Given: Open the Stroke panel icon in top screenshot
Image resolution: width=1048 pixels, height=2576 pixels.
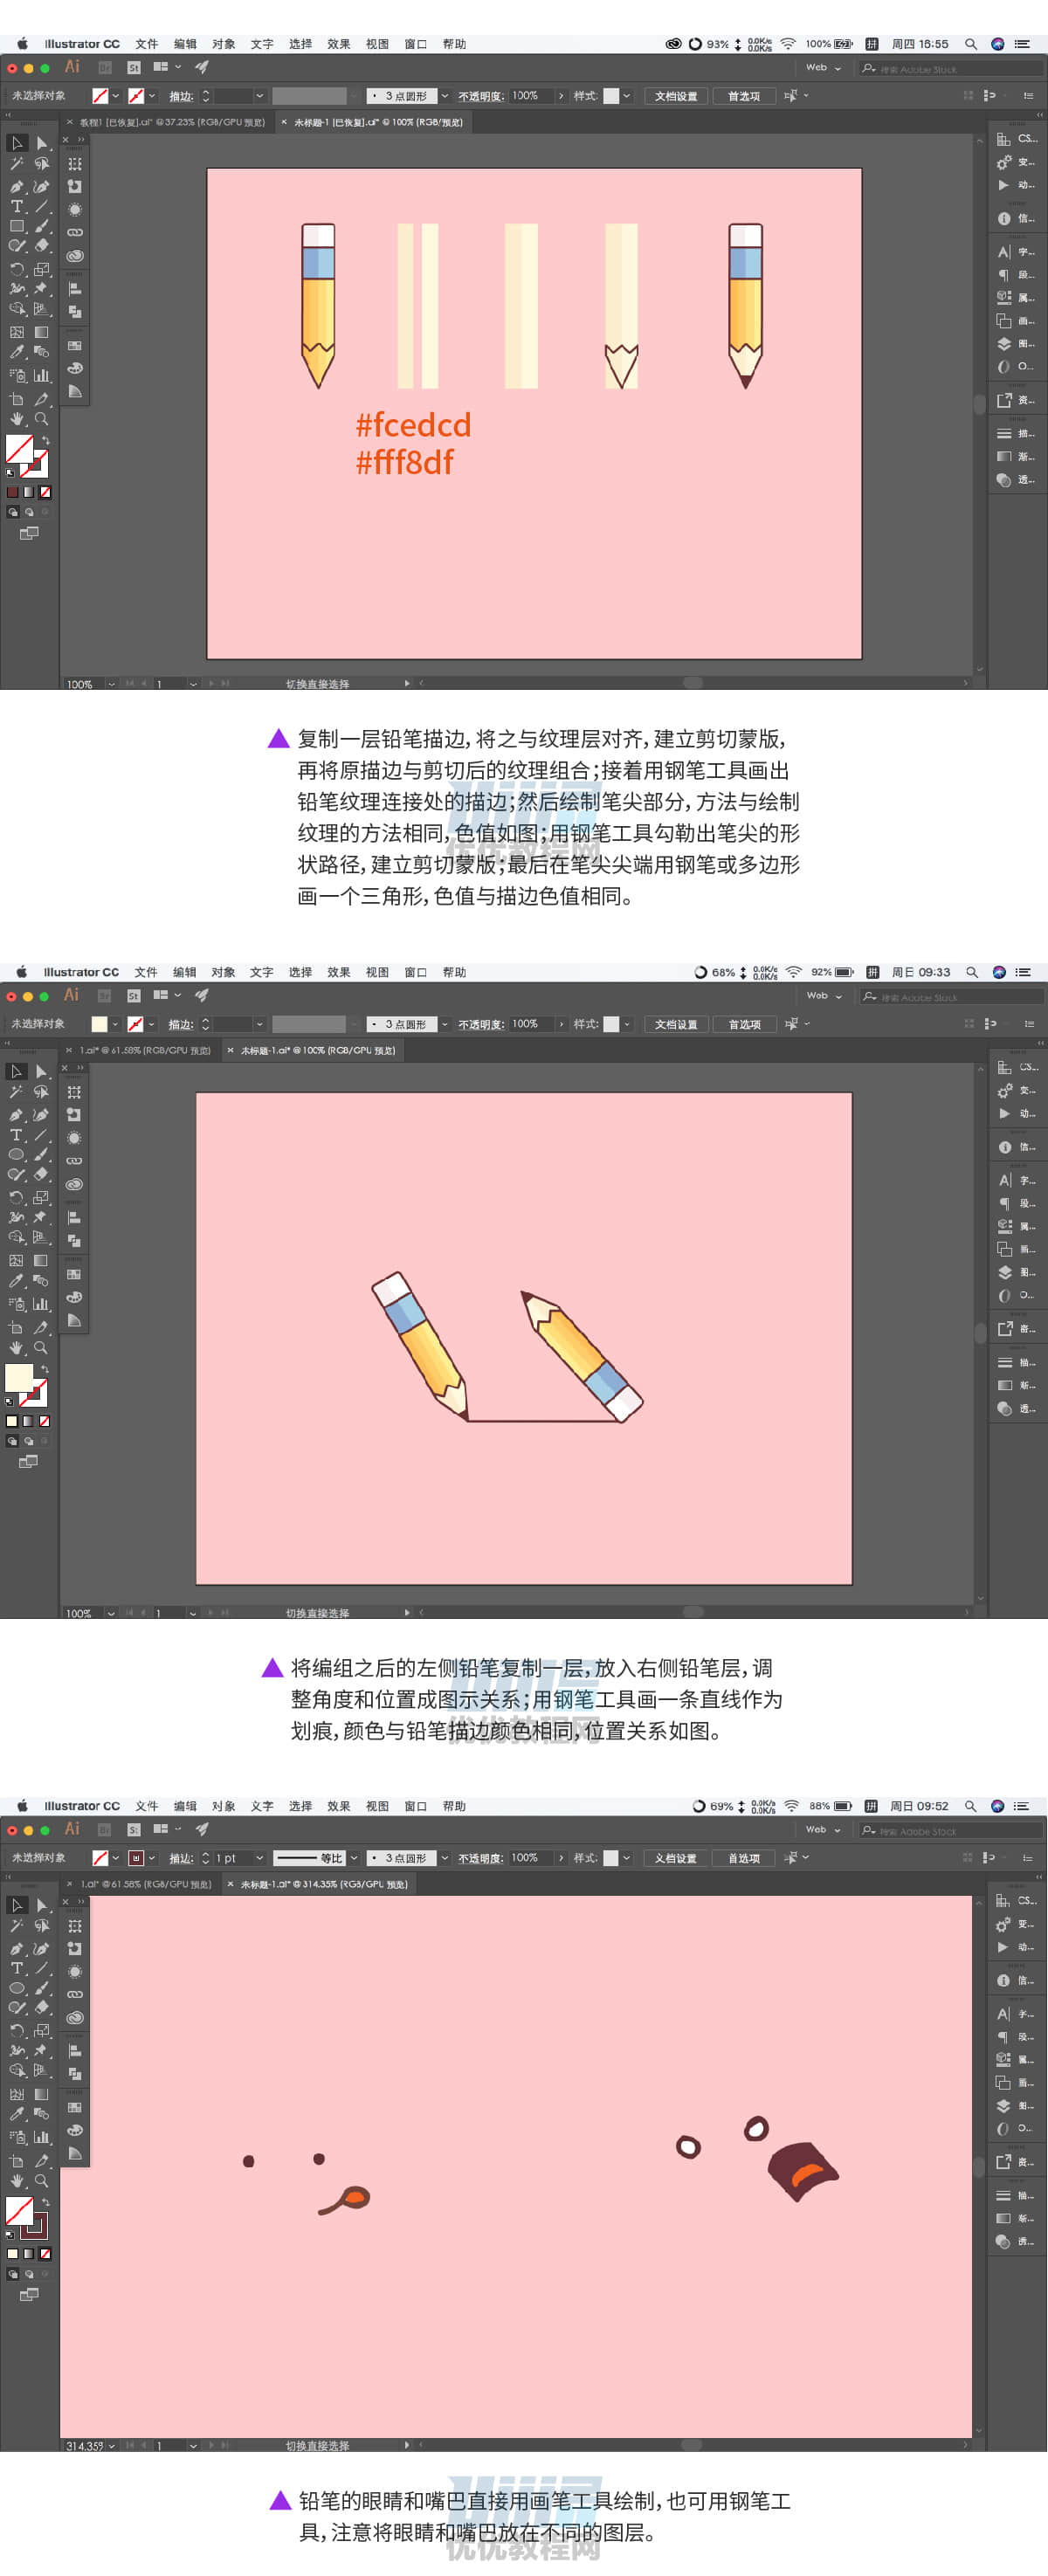Looking at the screenshot, I should [1004, 434].
